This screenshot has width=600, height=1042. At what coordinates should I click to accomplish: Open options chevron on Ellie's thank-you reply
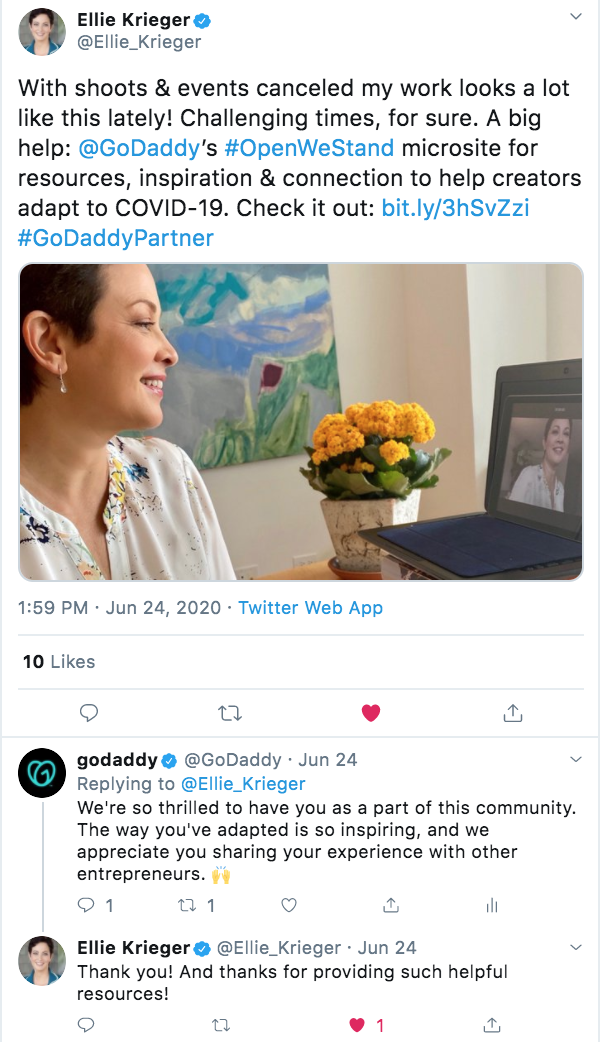(x=576, y=947)
